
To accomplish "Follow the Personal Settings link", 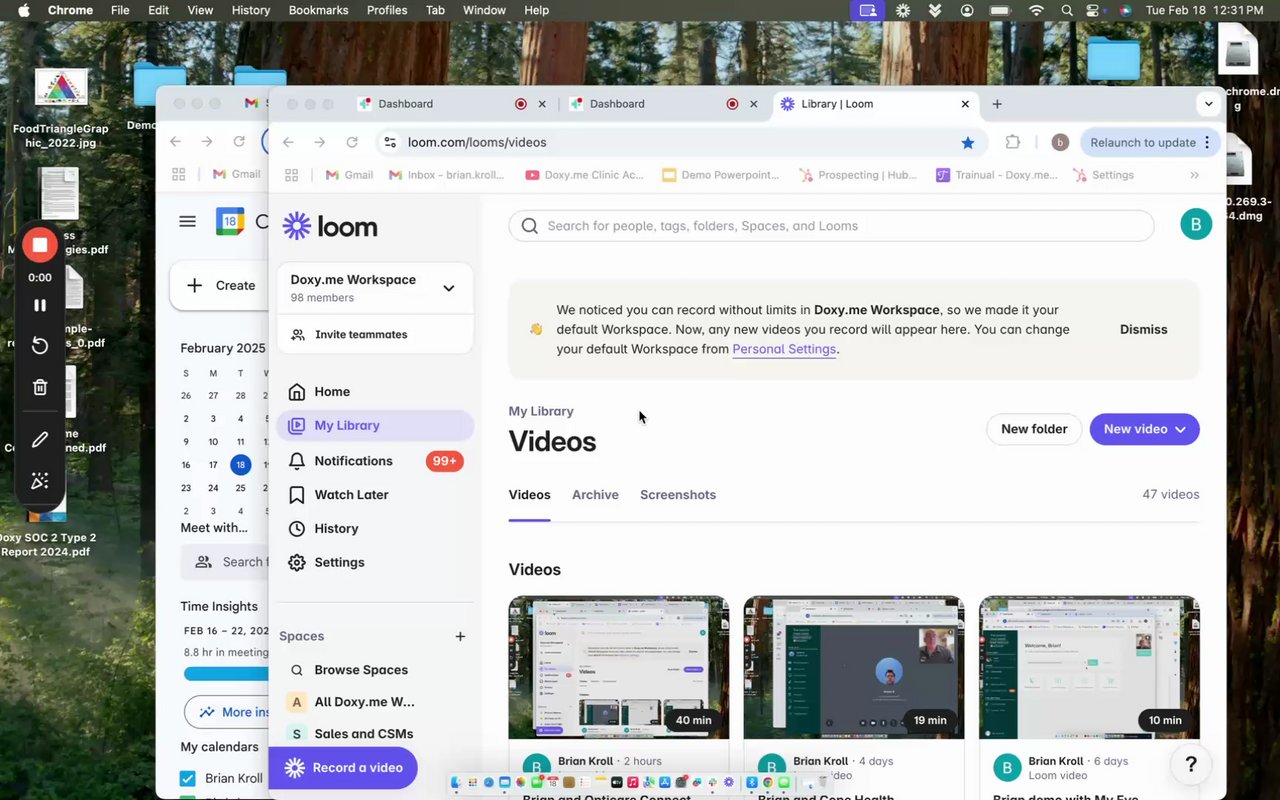I will (784, 349).
